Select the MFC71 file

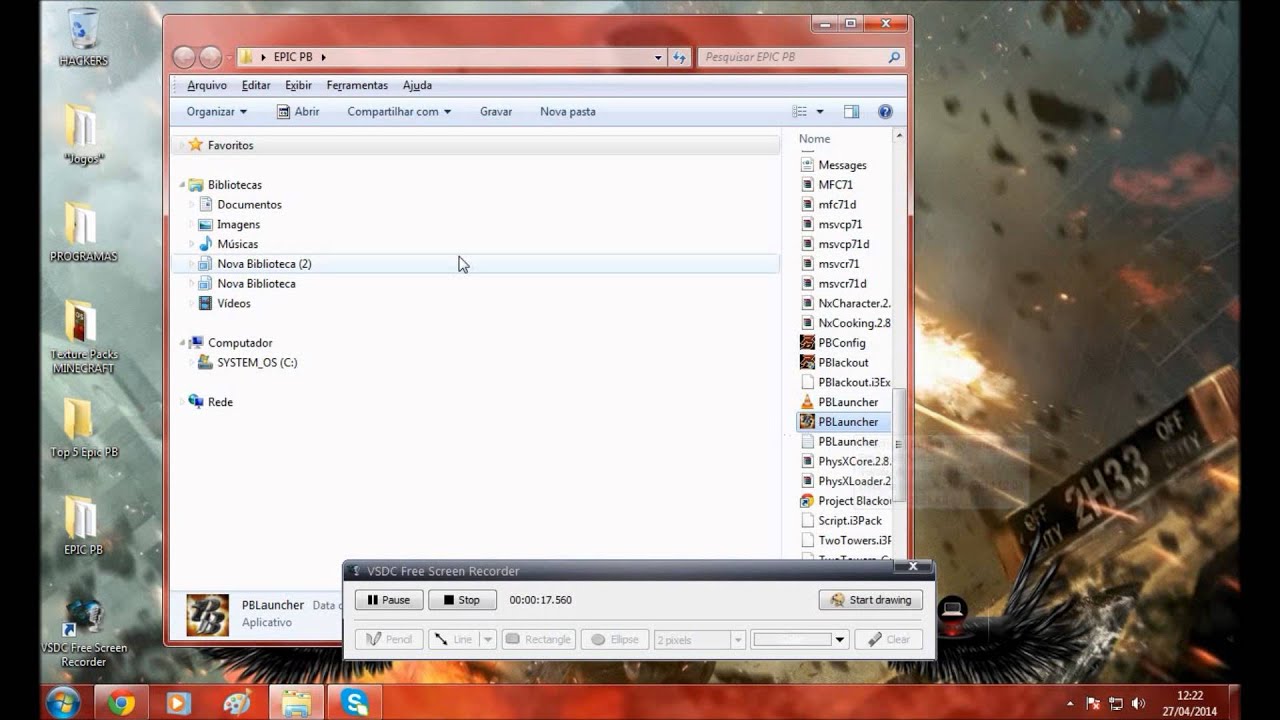click(835, 185)
